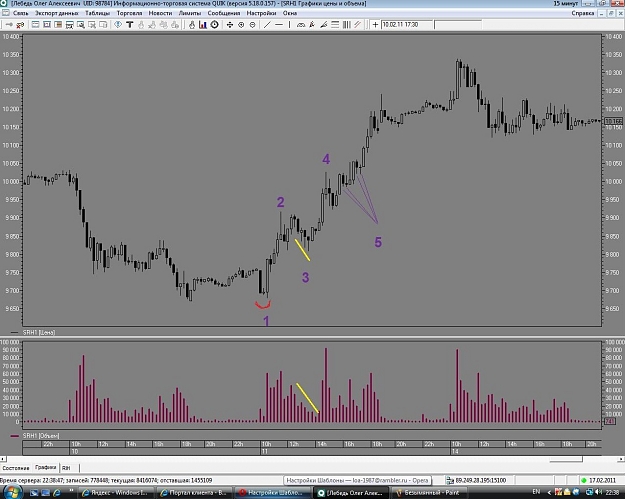The height and width of the screenshot is (499, 625).
Task: Click the horizontal parallel lines icon
Action: (335, 25)
